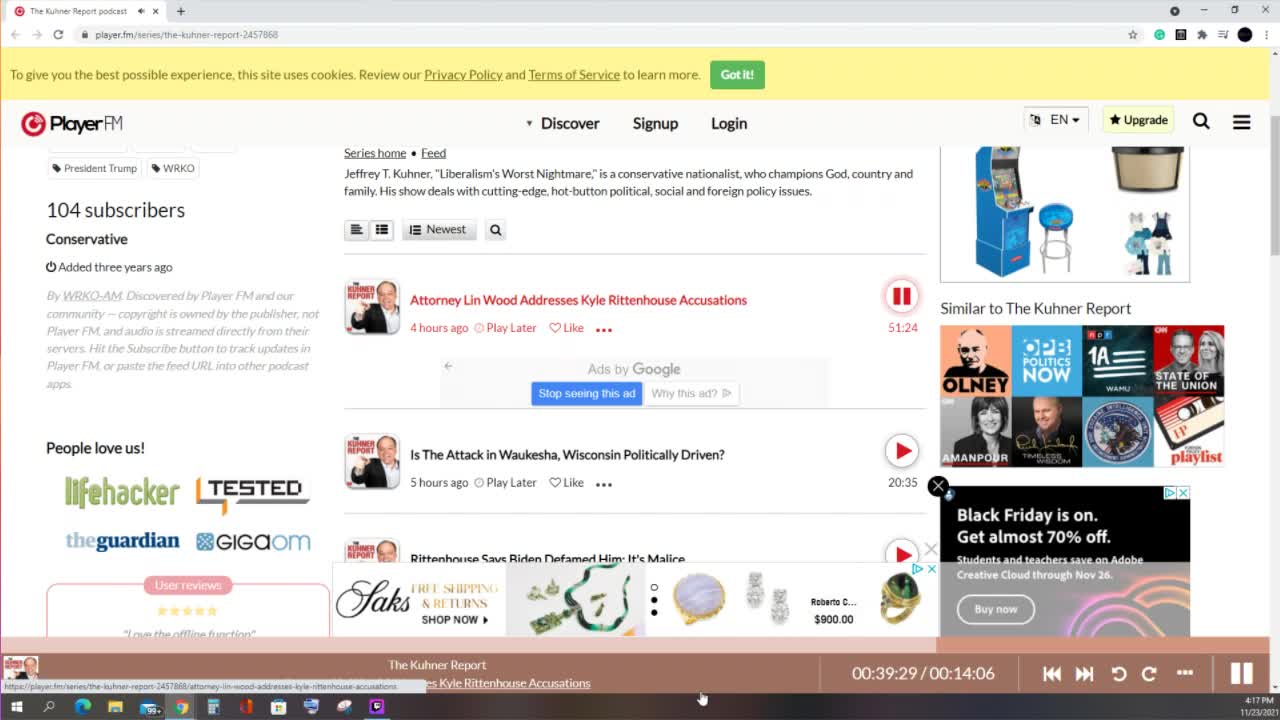This screenshot has height=720, width=1280.
Task: Open File Explorer from the taskbar
Action: pos(115,706)
